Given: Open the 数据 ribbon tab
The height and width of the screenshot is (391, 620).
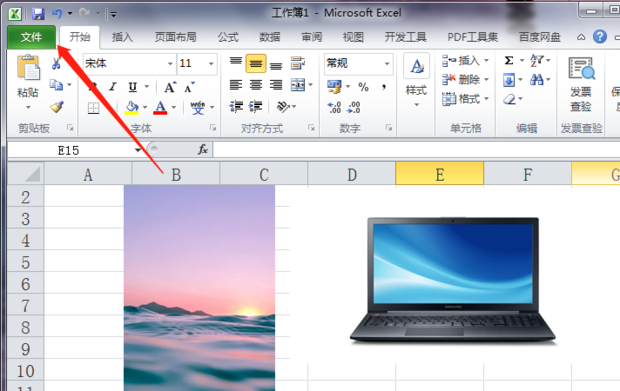Looking at the screenshot, I should 270,37.
